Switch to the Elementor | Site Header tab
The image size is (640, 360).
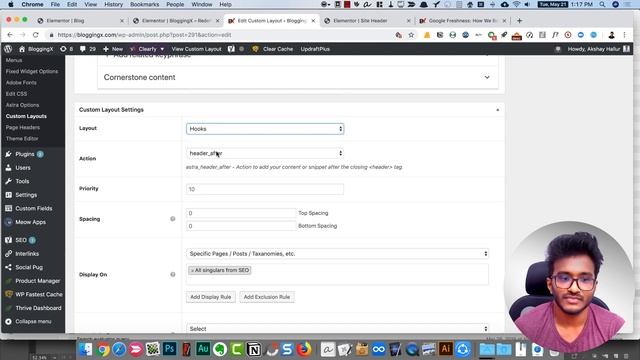pyautogui.click(x=366, y=20)
